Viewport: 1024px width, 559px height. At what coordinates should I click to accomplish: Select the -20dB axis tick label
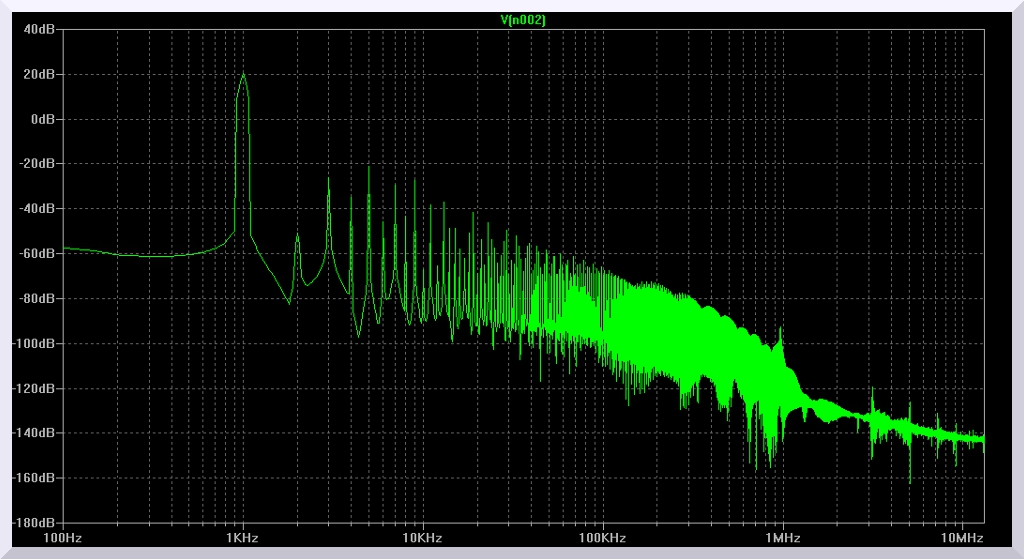coord(38,164)
